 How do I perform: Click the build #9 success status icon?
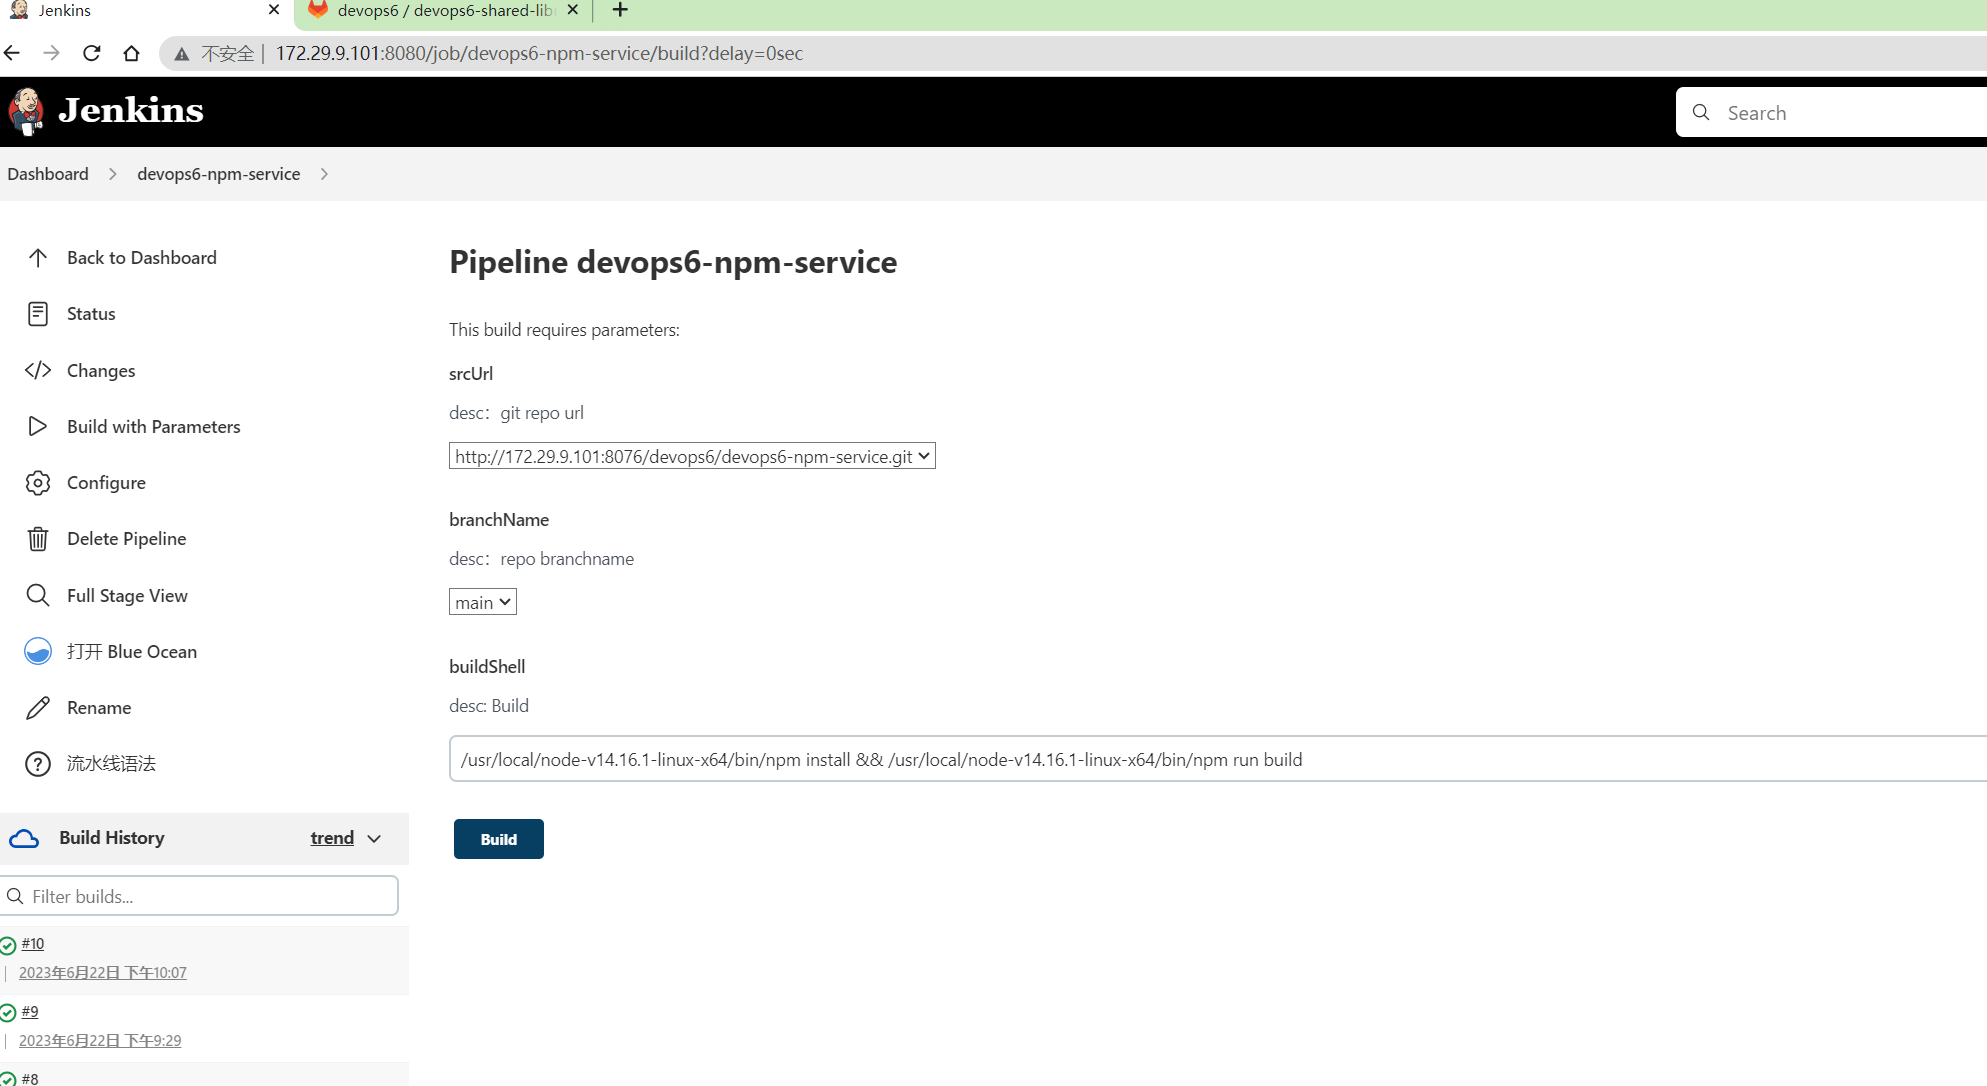8,1013
